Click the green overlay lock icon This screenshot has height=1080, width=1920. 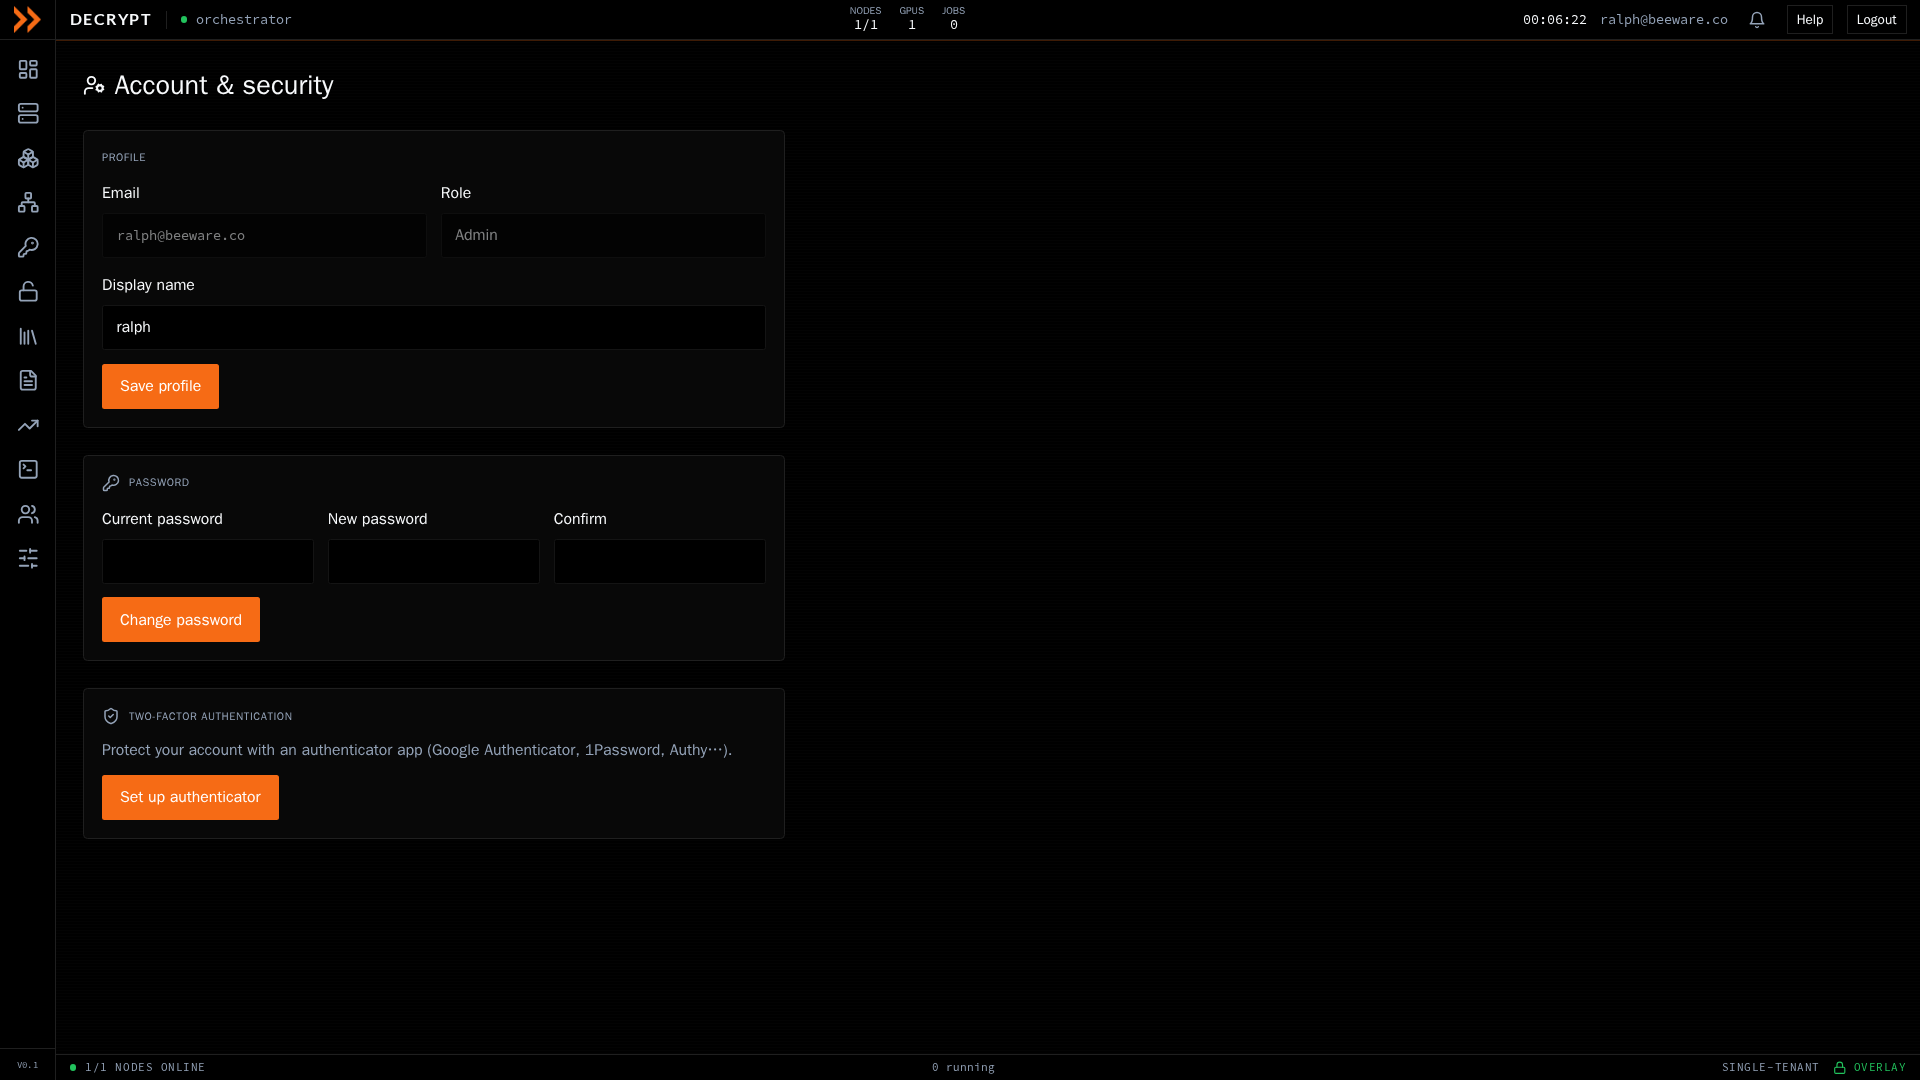pos(1839,1067)
